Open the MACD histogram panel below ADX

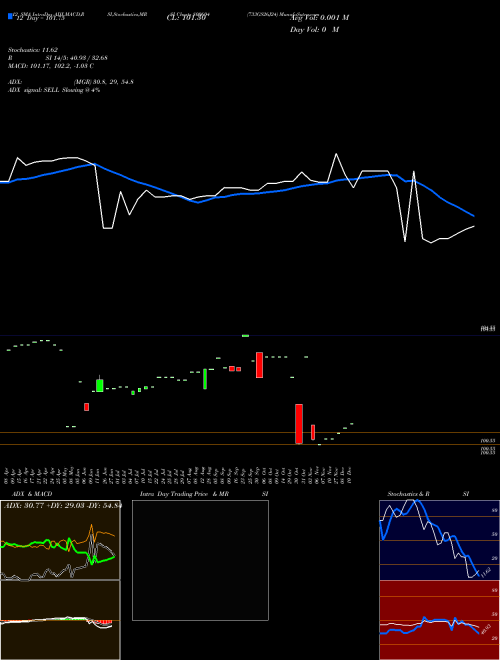point(60,620)
